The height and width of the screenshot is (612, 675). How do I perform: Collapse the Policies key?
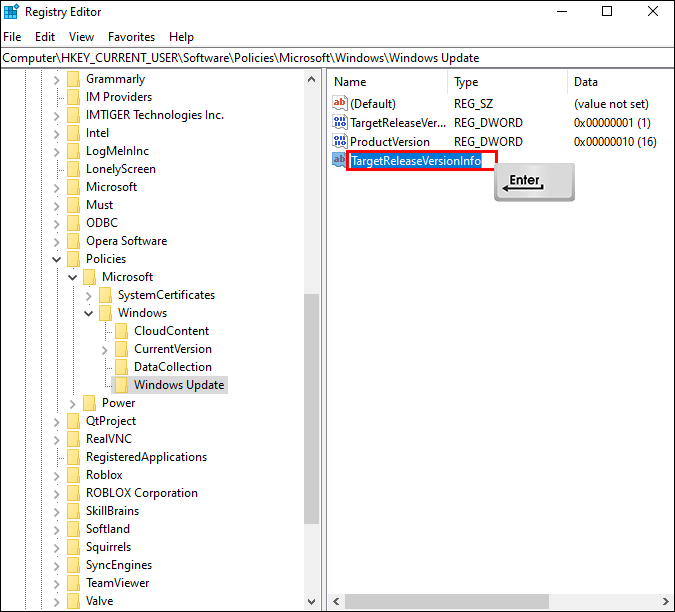56,260
